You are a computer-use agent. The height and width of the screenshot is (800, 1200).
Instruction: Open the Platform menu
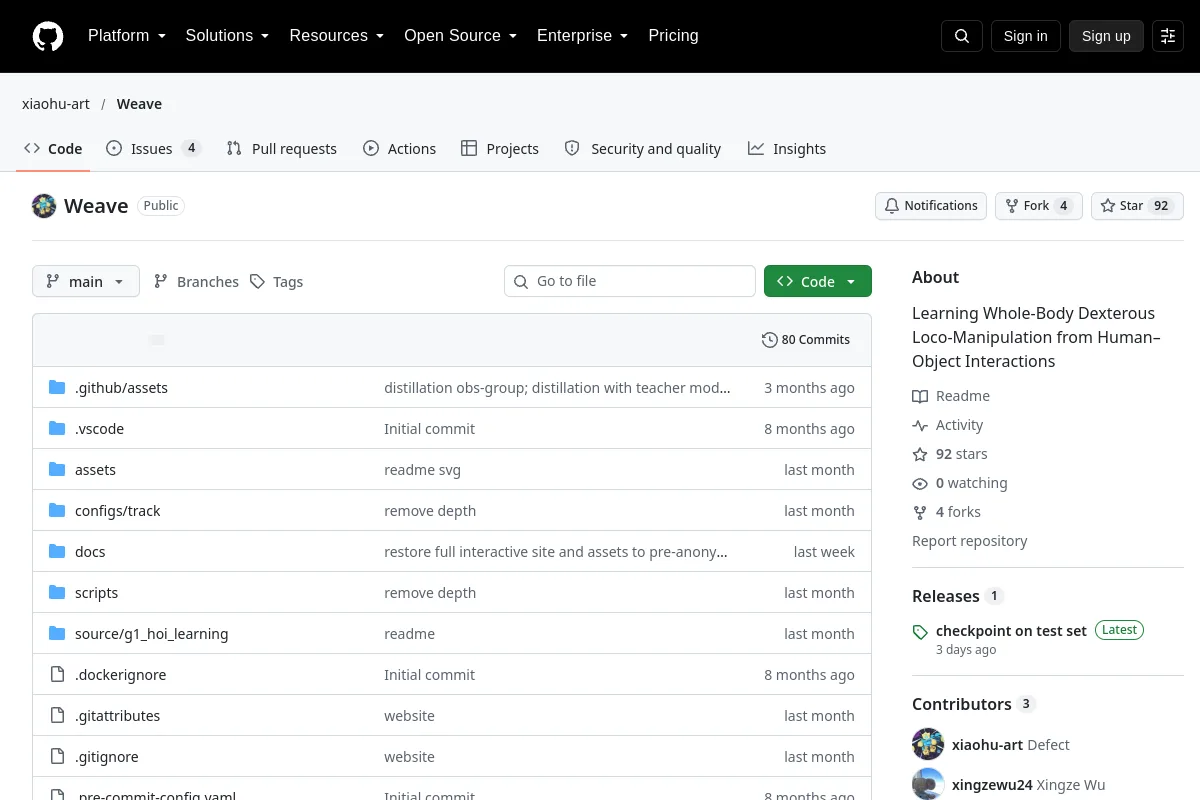[127, 36]
